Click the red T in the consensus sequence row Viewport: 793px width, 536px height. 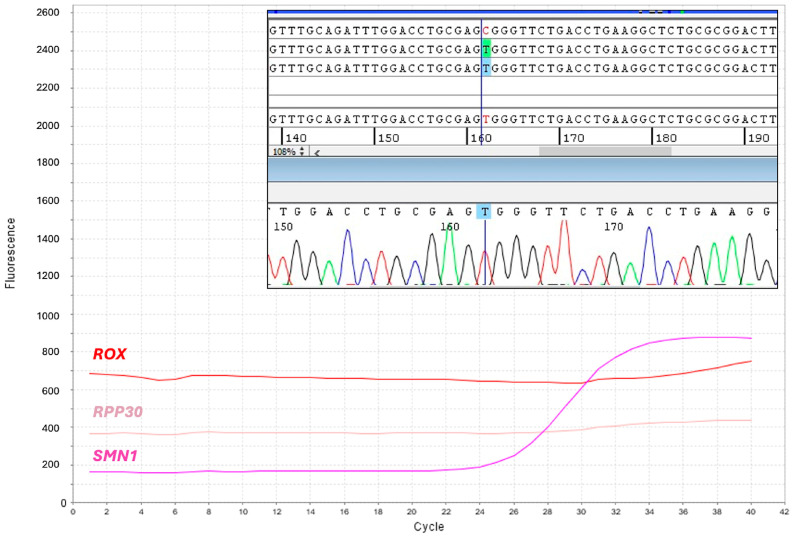pyautogui.click(x=485, y=117)
